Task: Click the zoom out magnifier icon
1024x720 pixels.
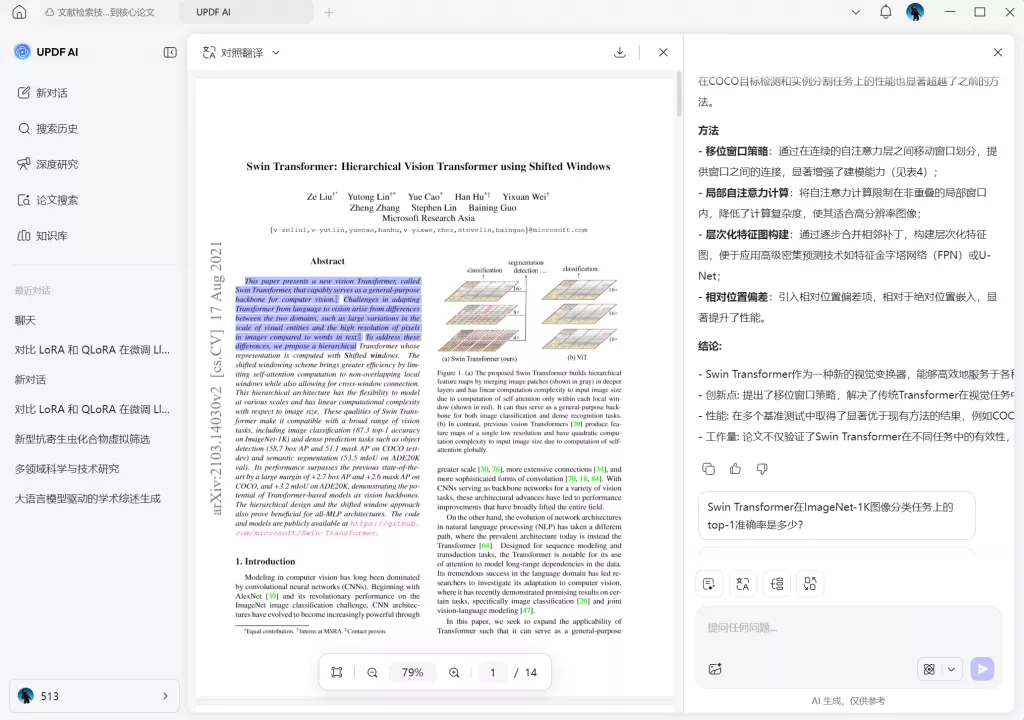Action: (x=372, y=673)
